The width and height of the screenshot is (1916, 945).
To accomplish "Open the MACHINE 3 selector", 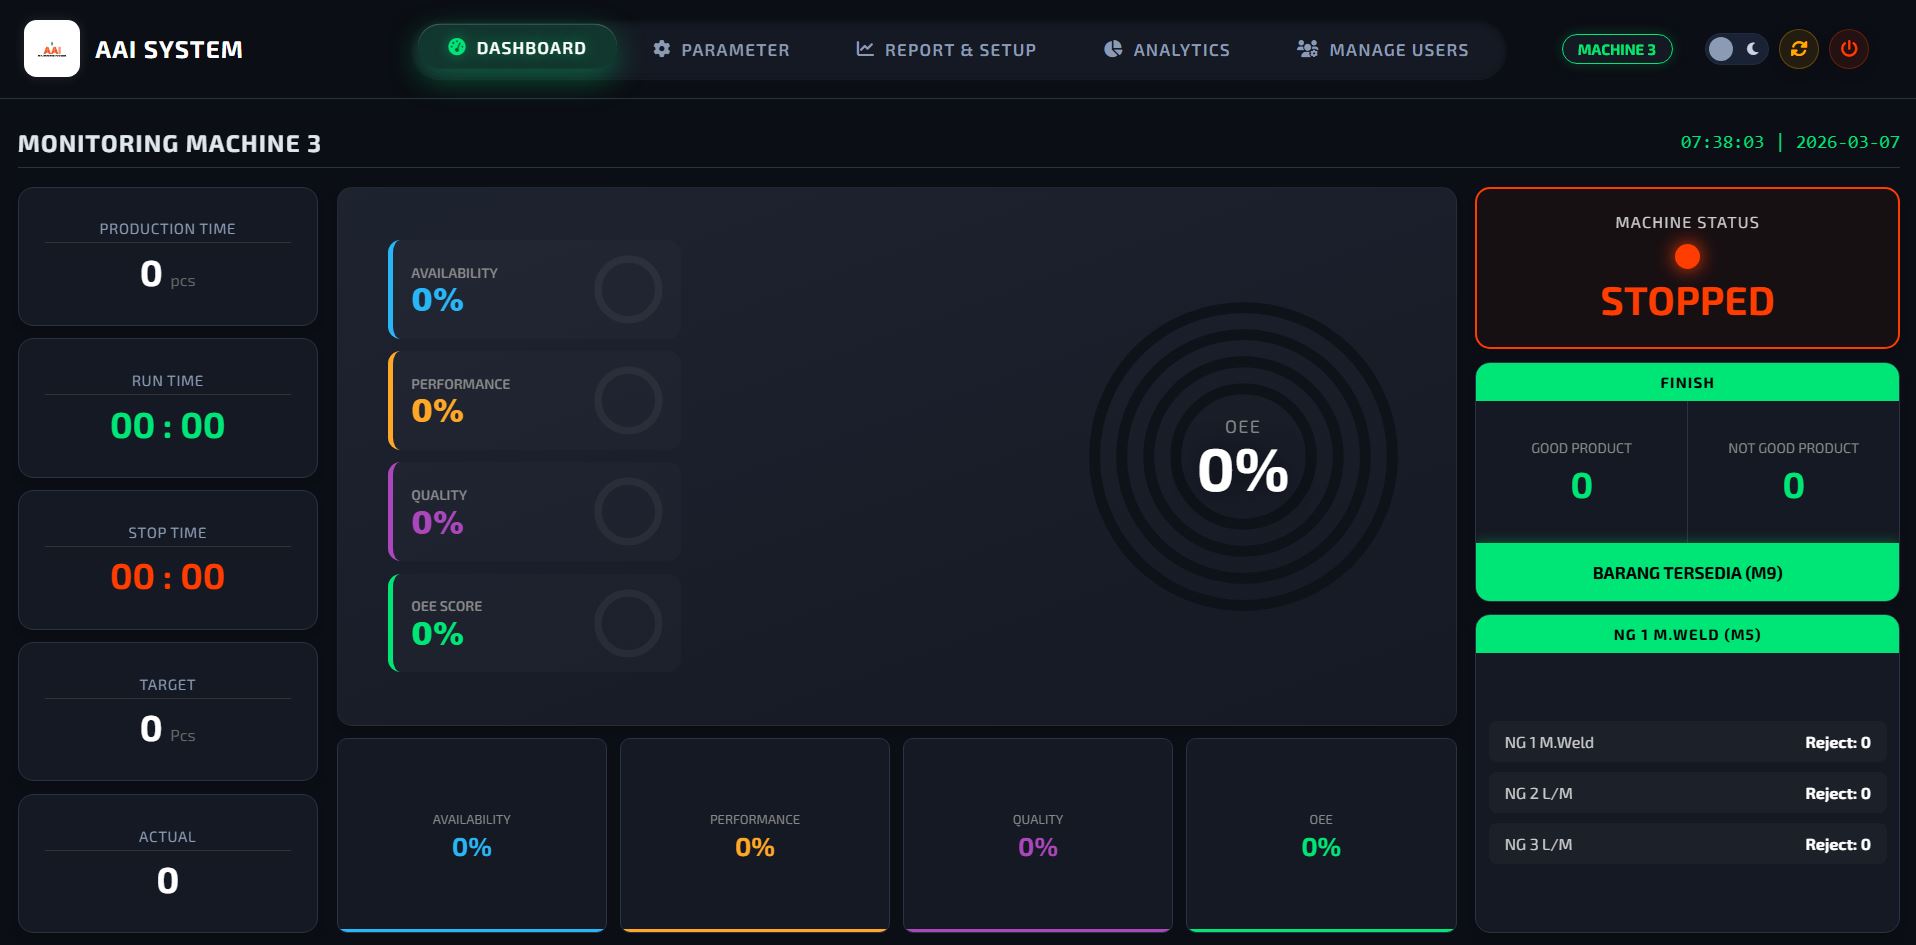I will [x=1616, y=48].
